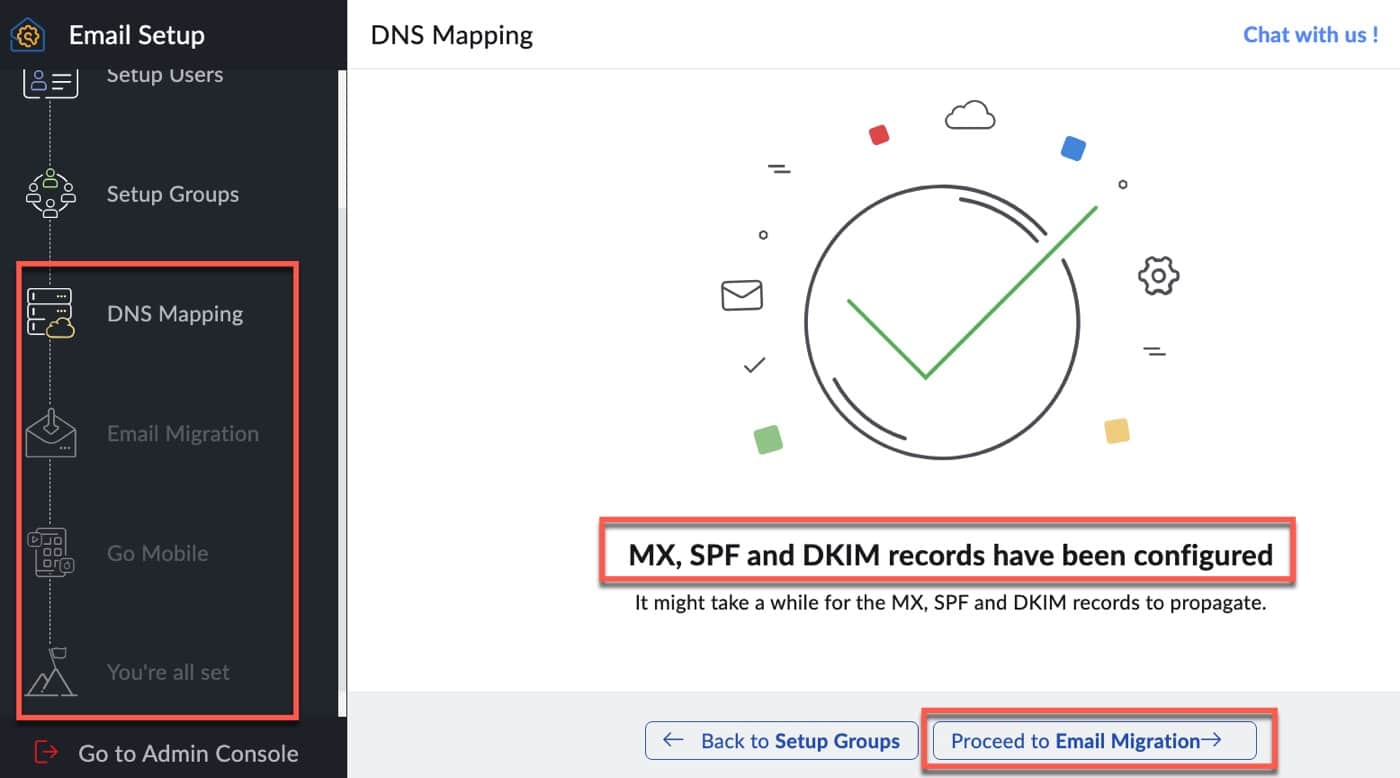Select the You're all set step
This screenshot has height=778, width=1400.
coord(168,672)
